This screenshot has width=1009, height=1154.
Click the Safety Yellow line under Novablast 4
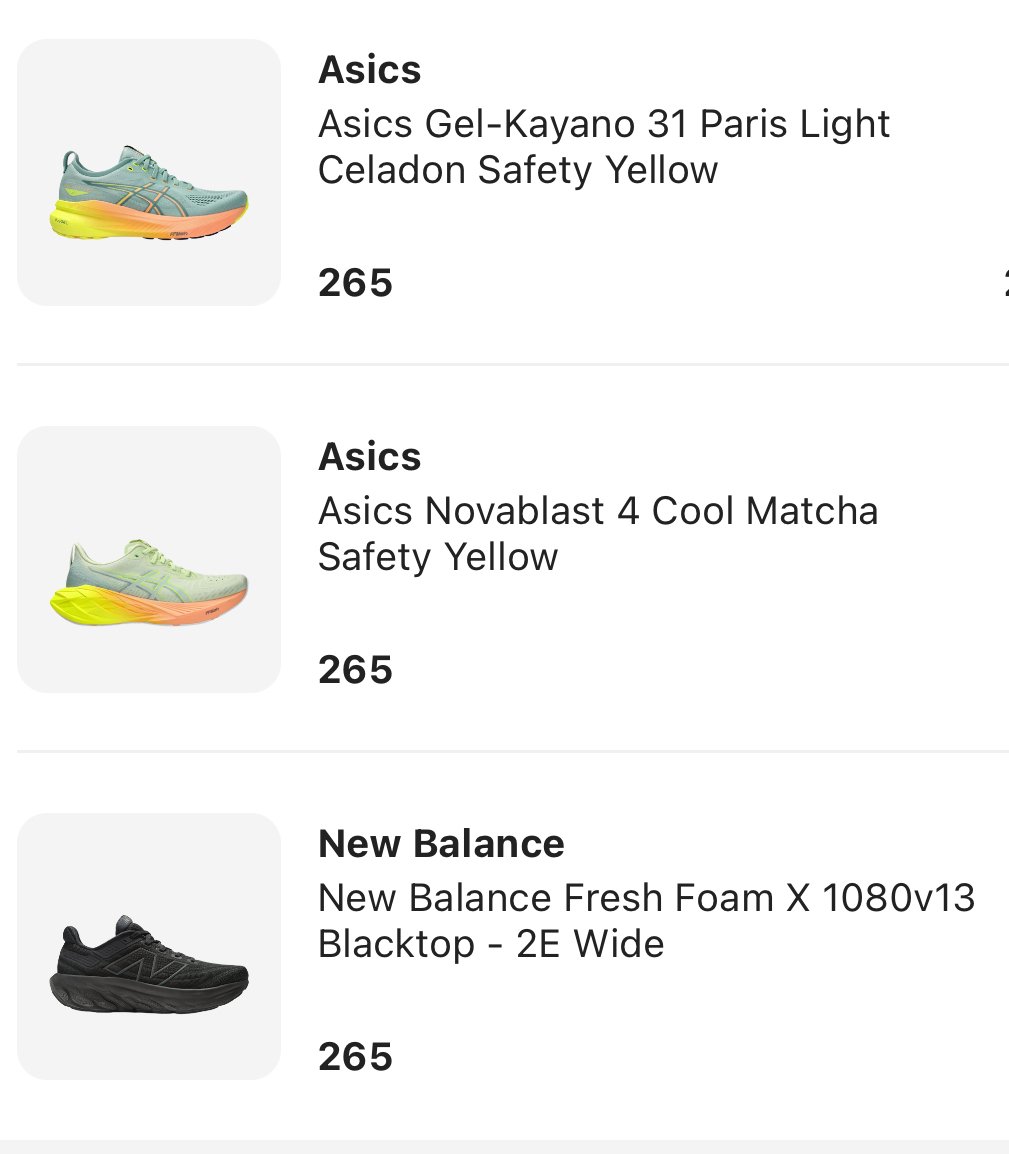[x=438, y=557]
